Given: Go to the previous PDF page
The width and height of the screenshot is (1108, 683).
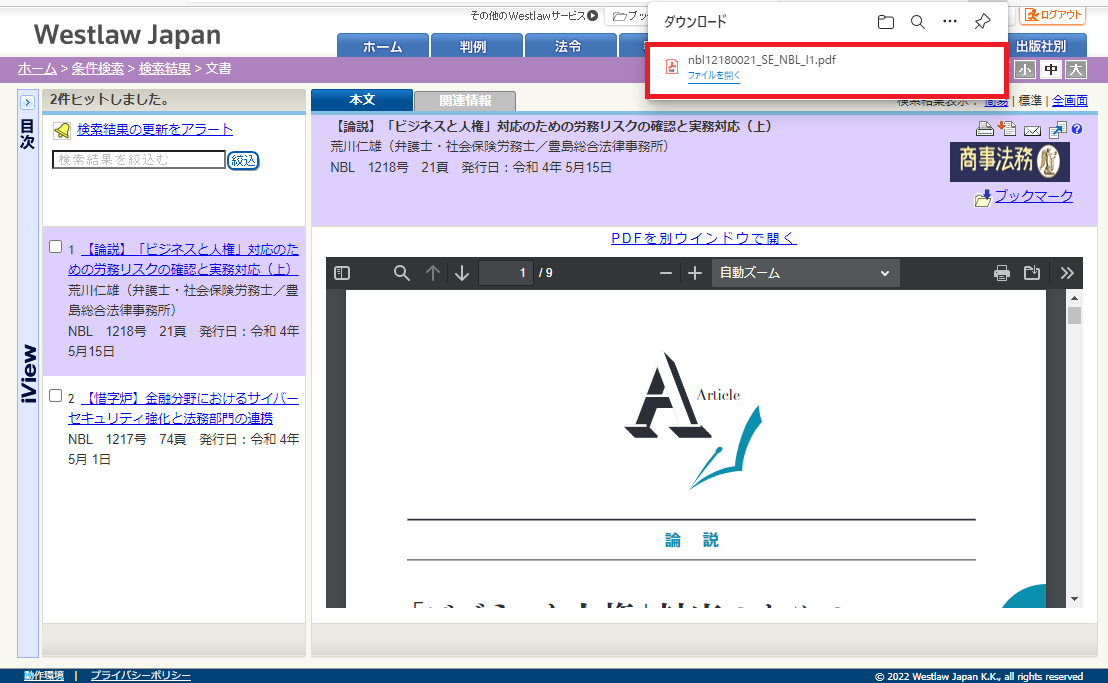Looking at the screenshot, I should click(432, 273).
